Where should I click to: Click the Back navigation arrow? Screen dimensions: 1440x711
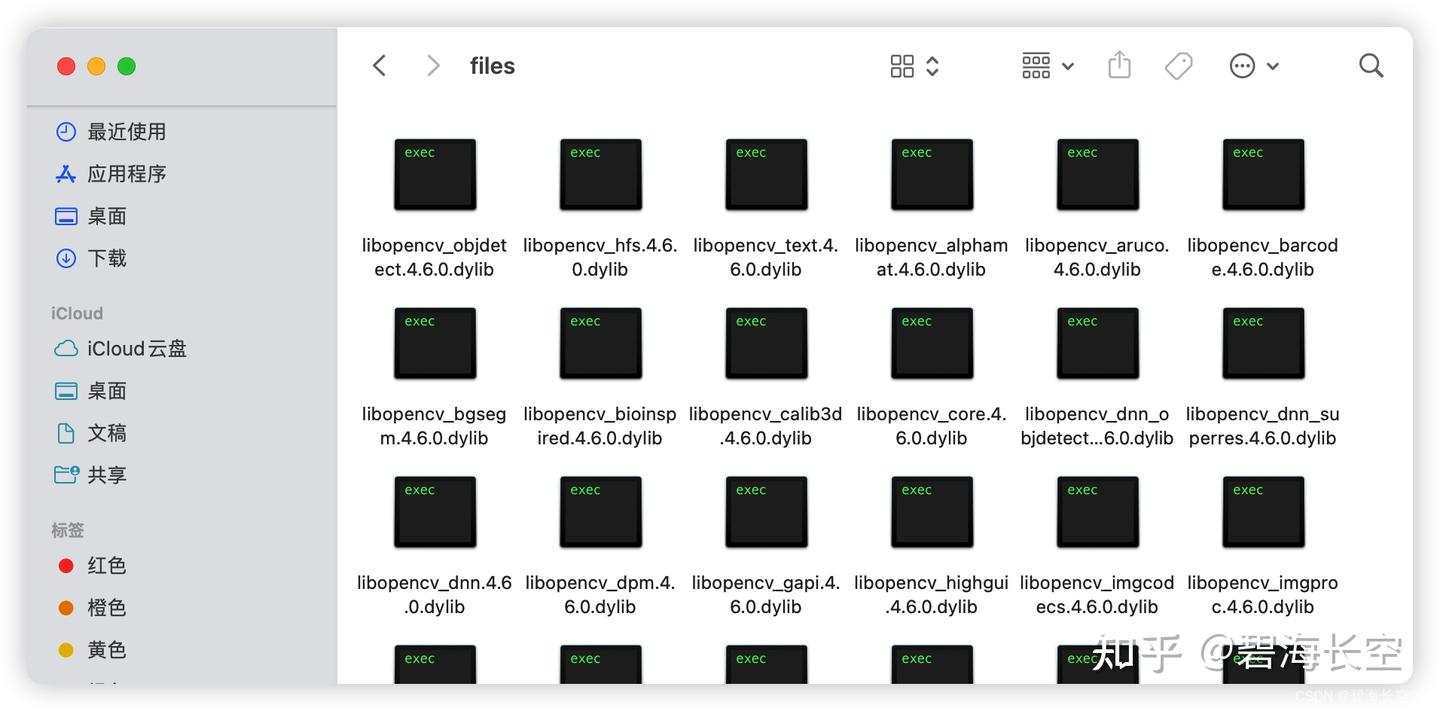point(380,65)
